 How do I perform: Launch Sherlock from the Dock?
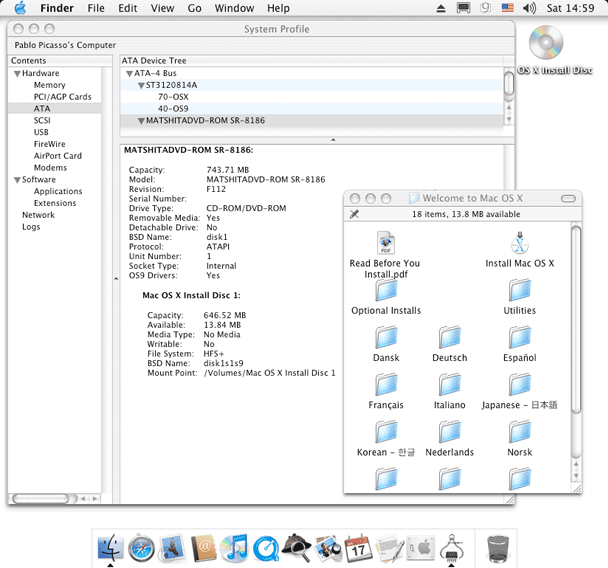pos(297,547)
